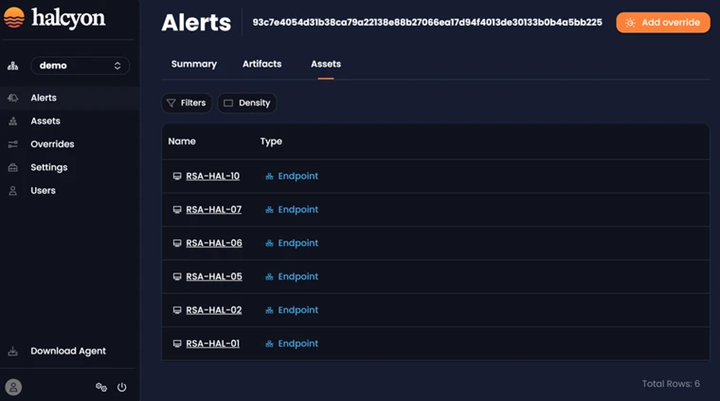The width and height of the screenshot is (720, 401).
Task: Click the Endpoint icon in RSA-HAL-02 row
Action: [x=269, y=311]
